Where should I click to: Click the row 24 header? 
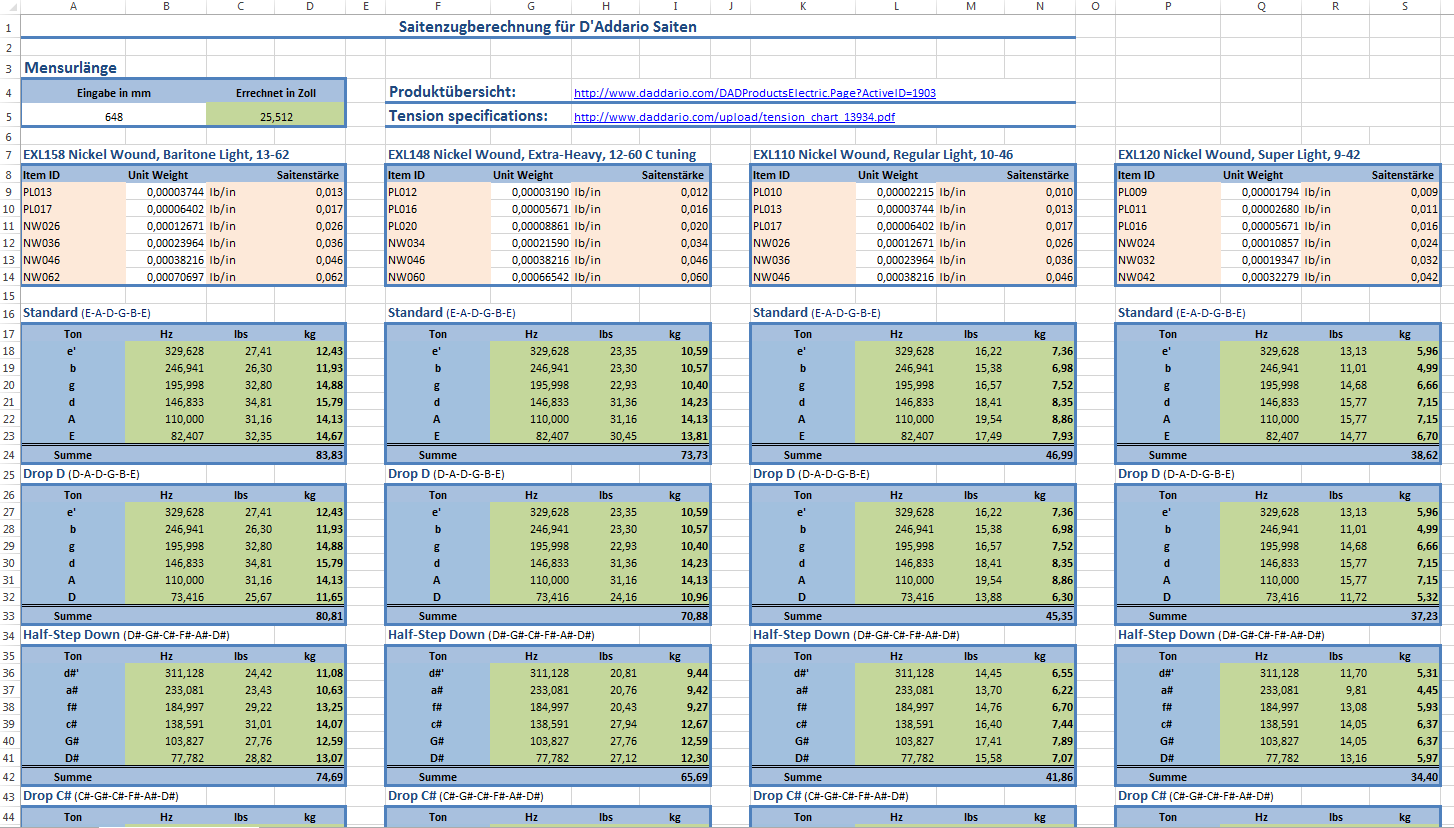[x=10, y=455]
